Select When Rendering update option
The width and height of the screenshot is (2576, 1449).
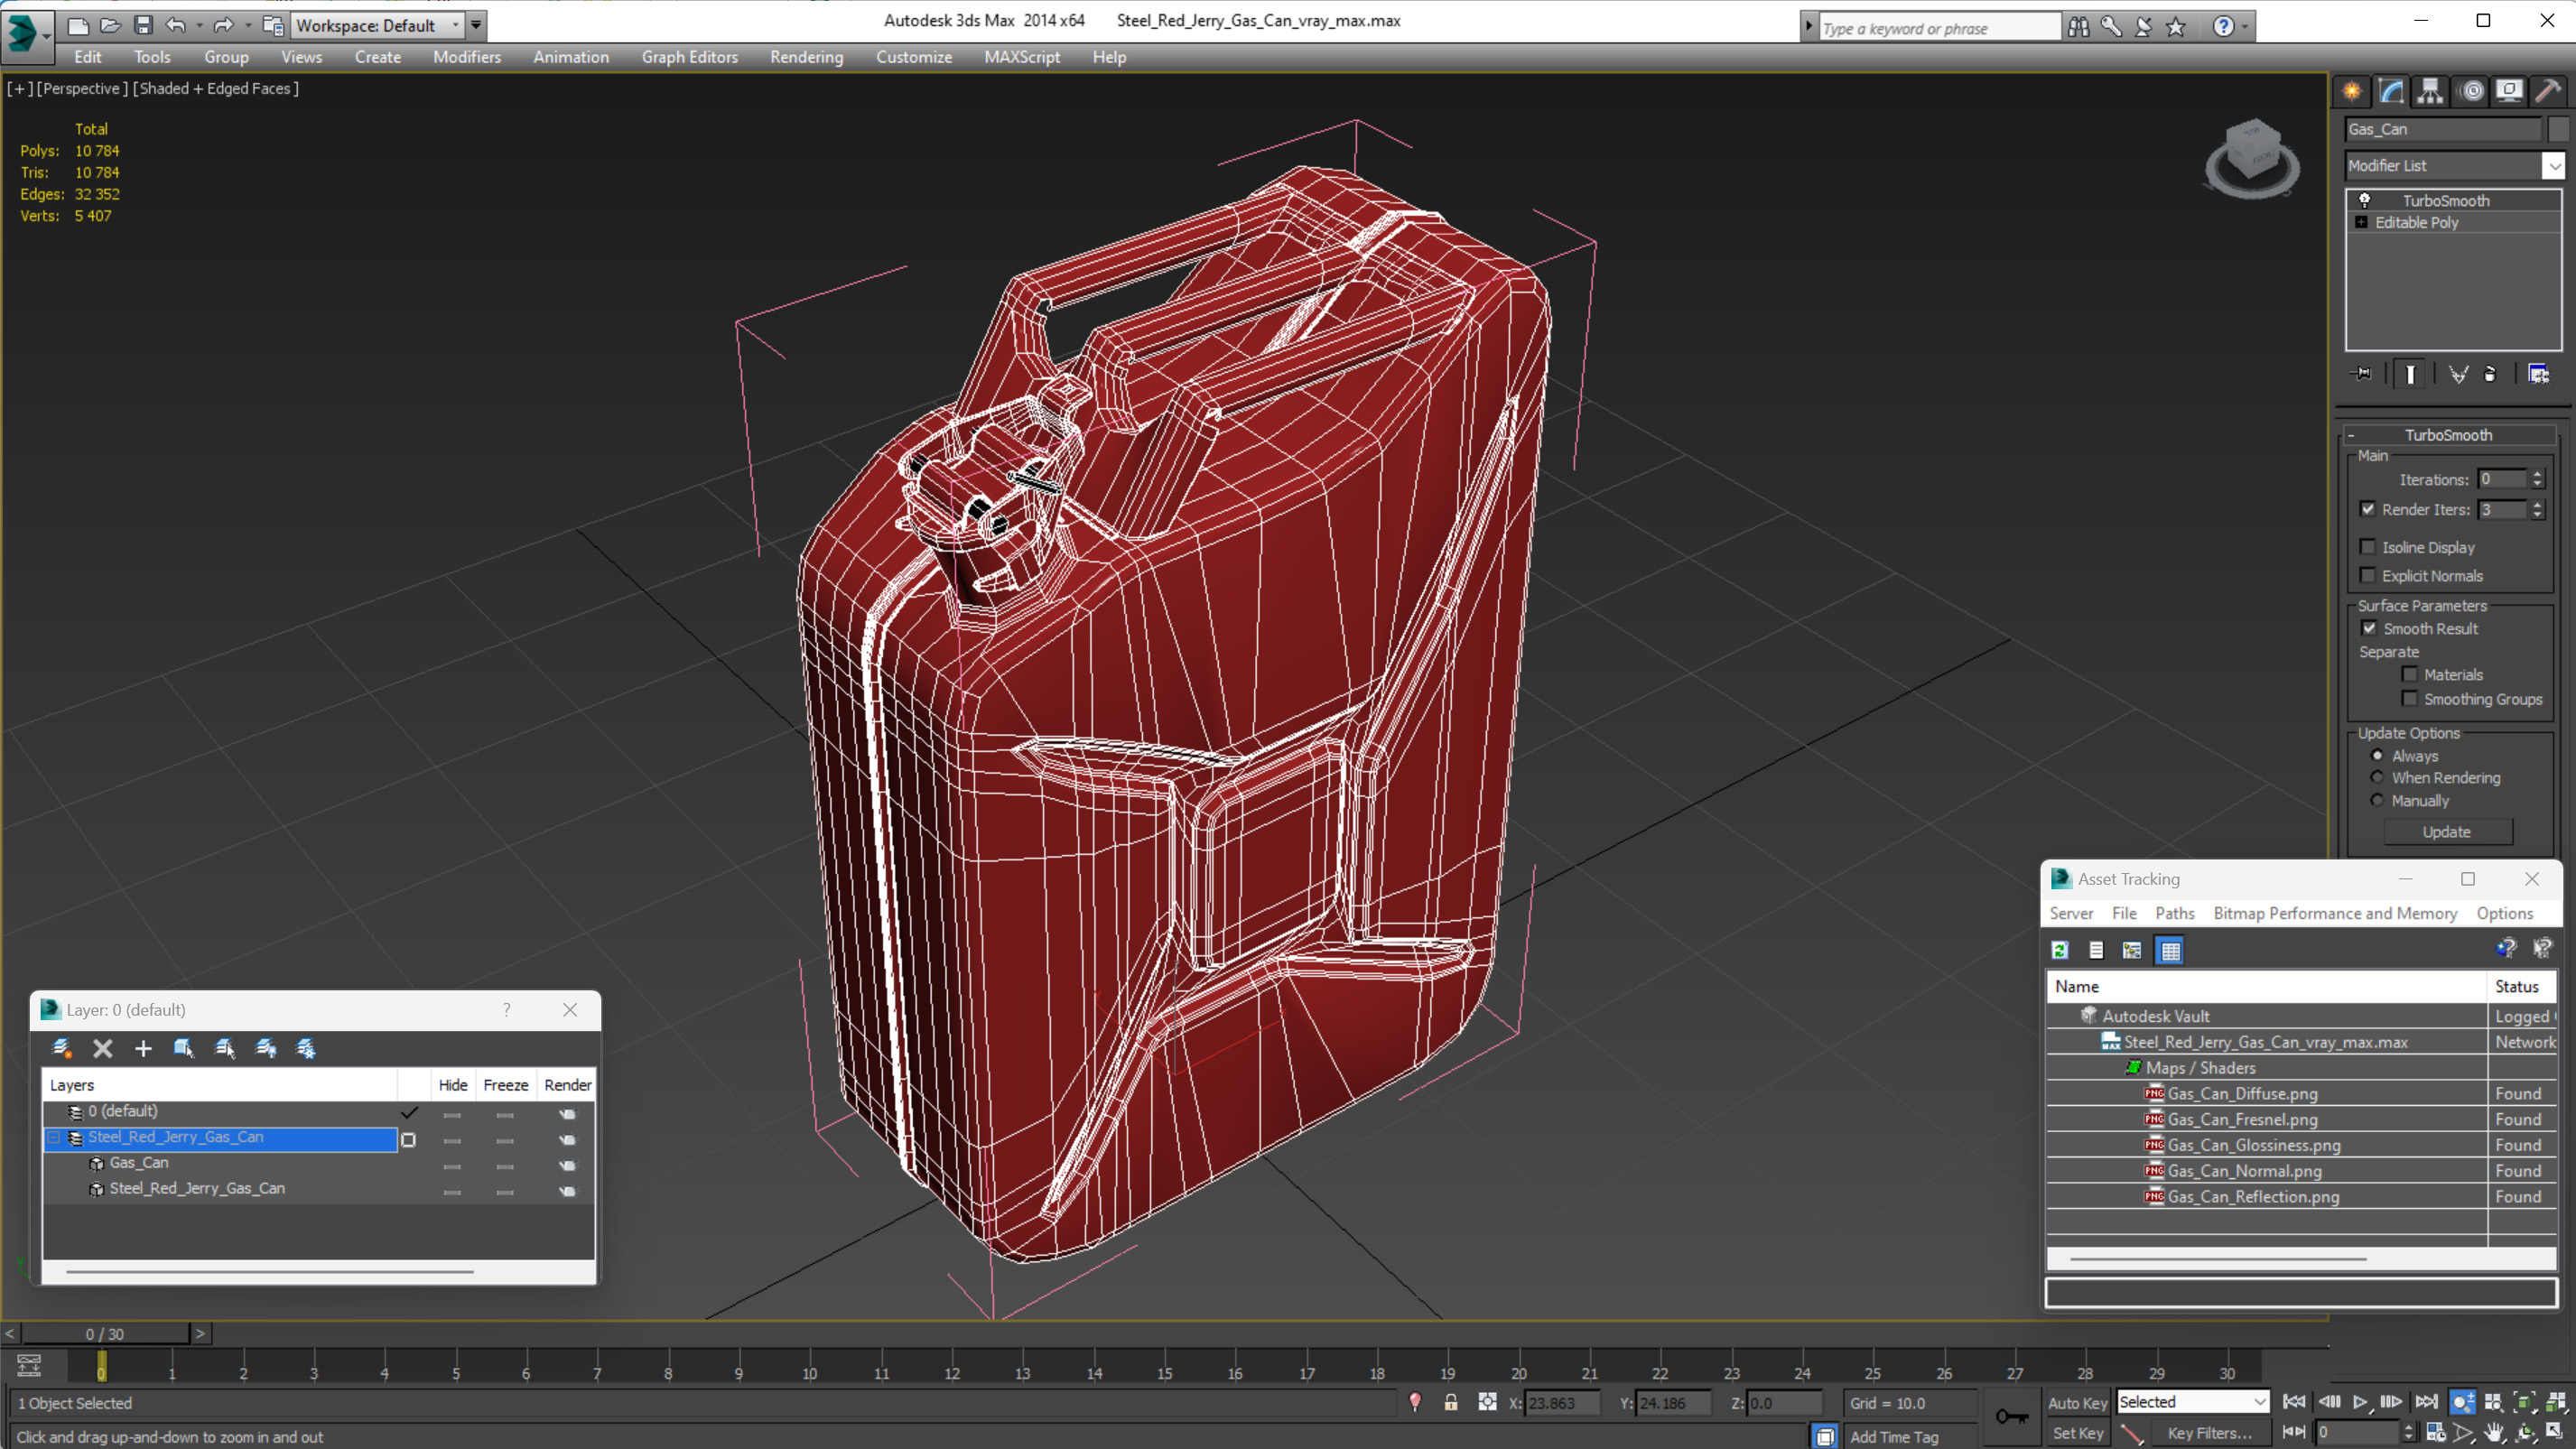(2378, 777)
